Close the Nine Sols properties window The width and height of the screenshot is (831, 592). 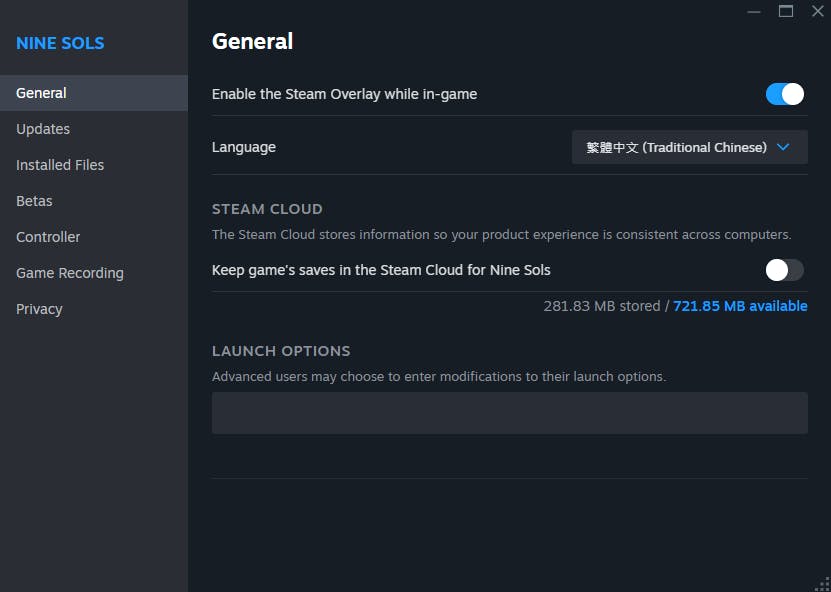click(x=817, y=11)
